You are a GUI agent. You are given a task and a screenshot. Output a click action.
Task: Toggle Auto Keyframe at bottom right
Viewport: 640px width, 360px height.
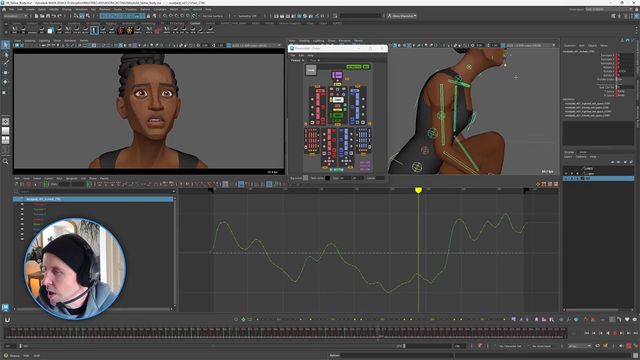pyautogui.click(x=629, y=346)
